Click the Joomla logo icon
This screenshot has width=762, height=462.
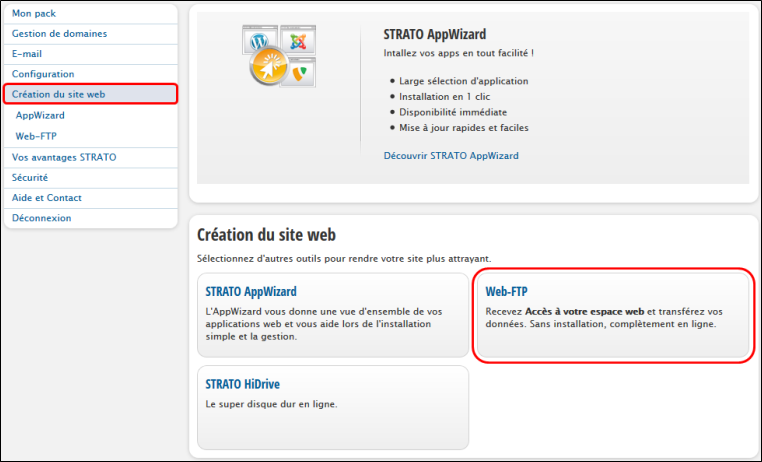click(x=298, y=40)
